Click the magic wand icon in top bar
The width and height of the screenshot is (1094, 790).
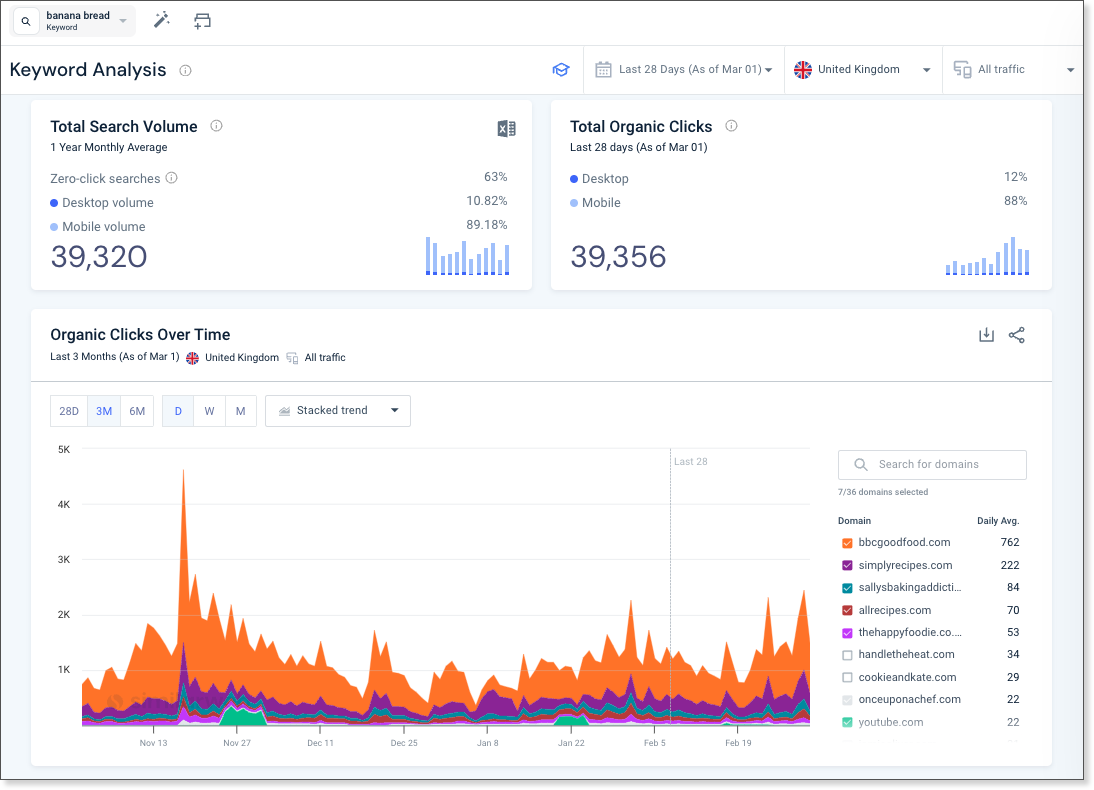click(161, 20)
